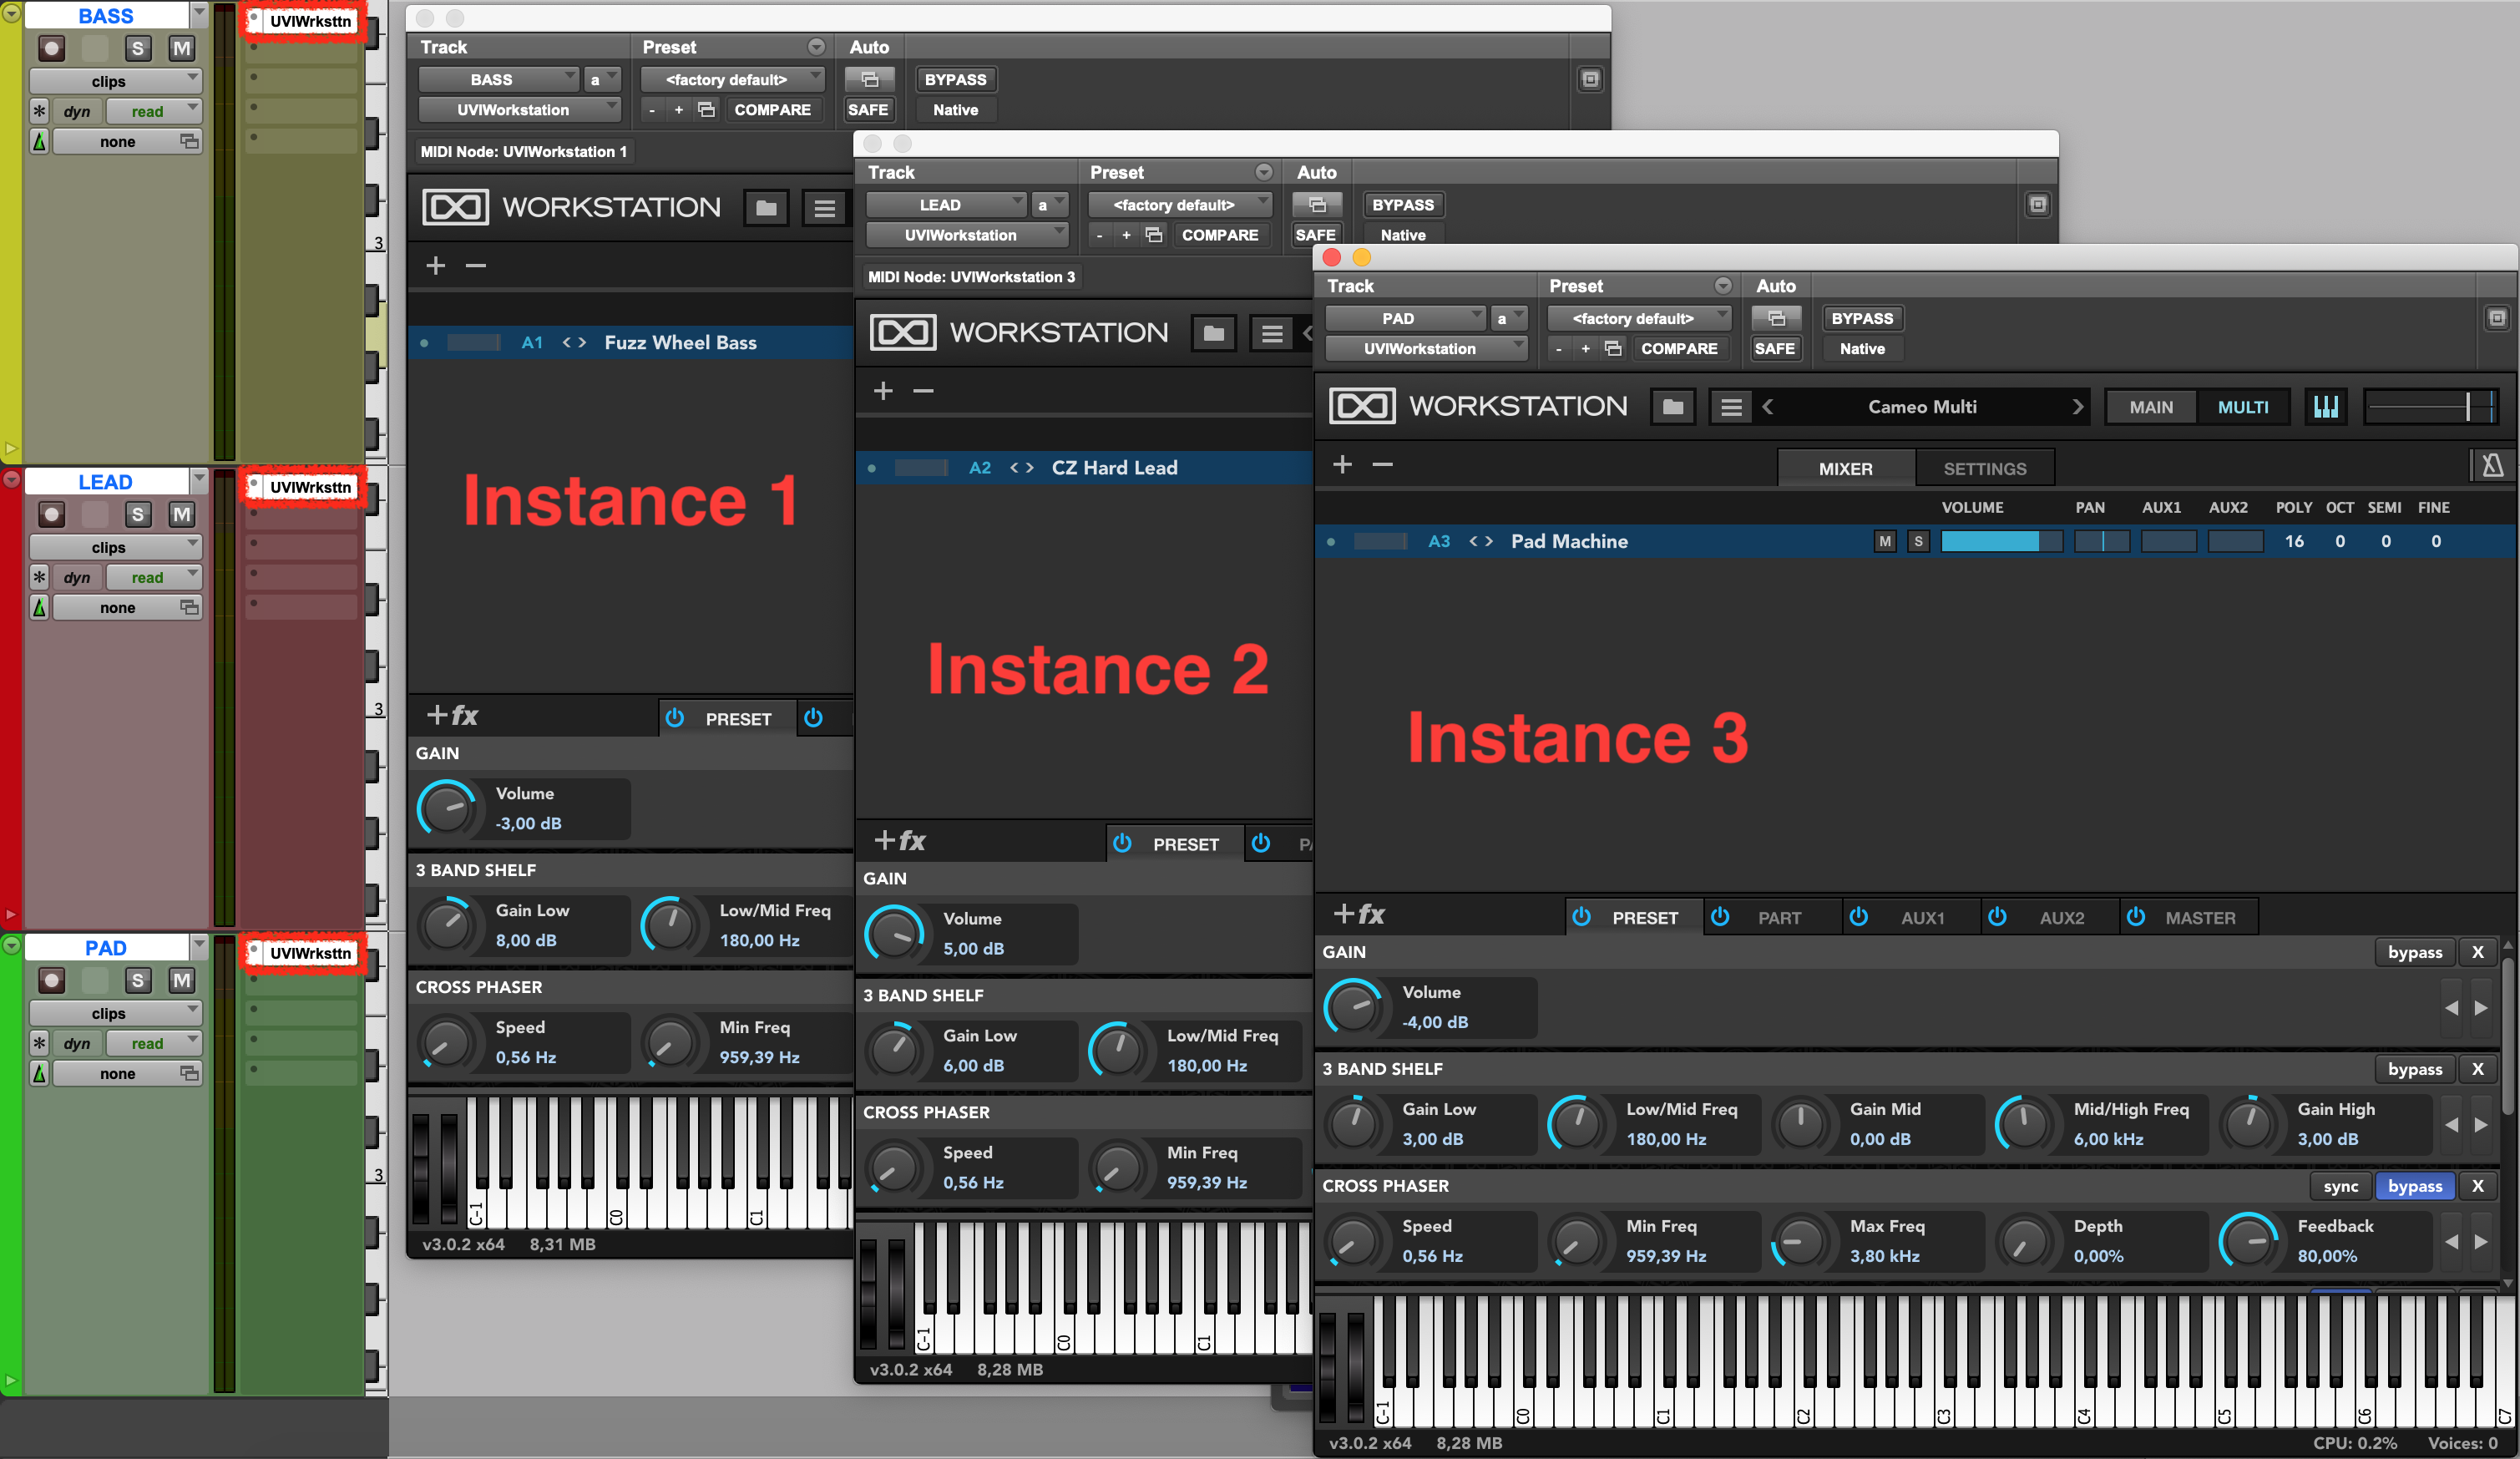Freeze icon on BASS track strip
The image size is (2520, 1459).
coord(39,111)
